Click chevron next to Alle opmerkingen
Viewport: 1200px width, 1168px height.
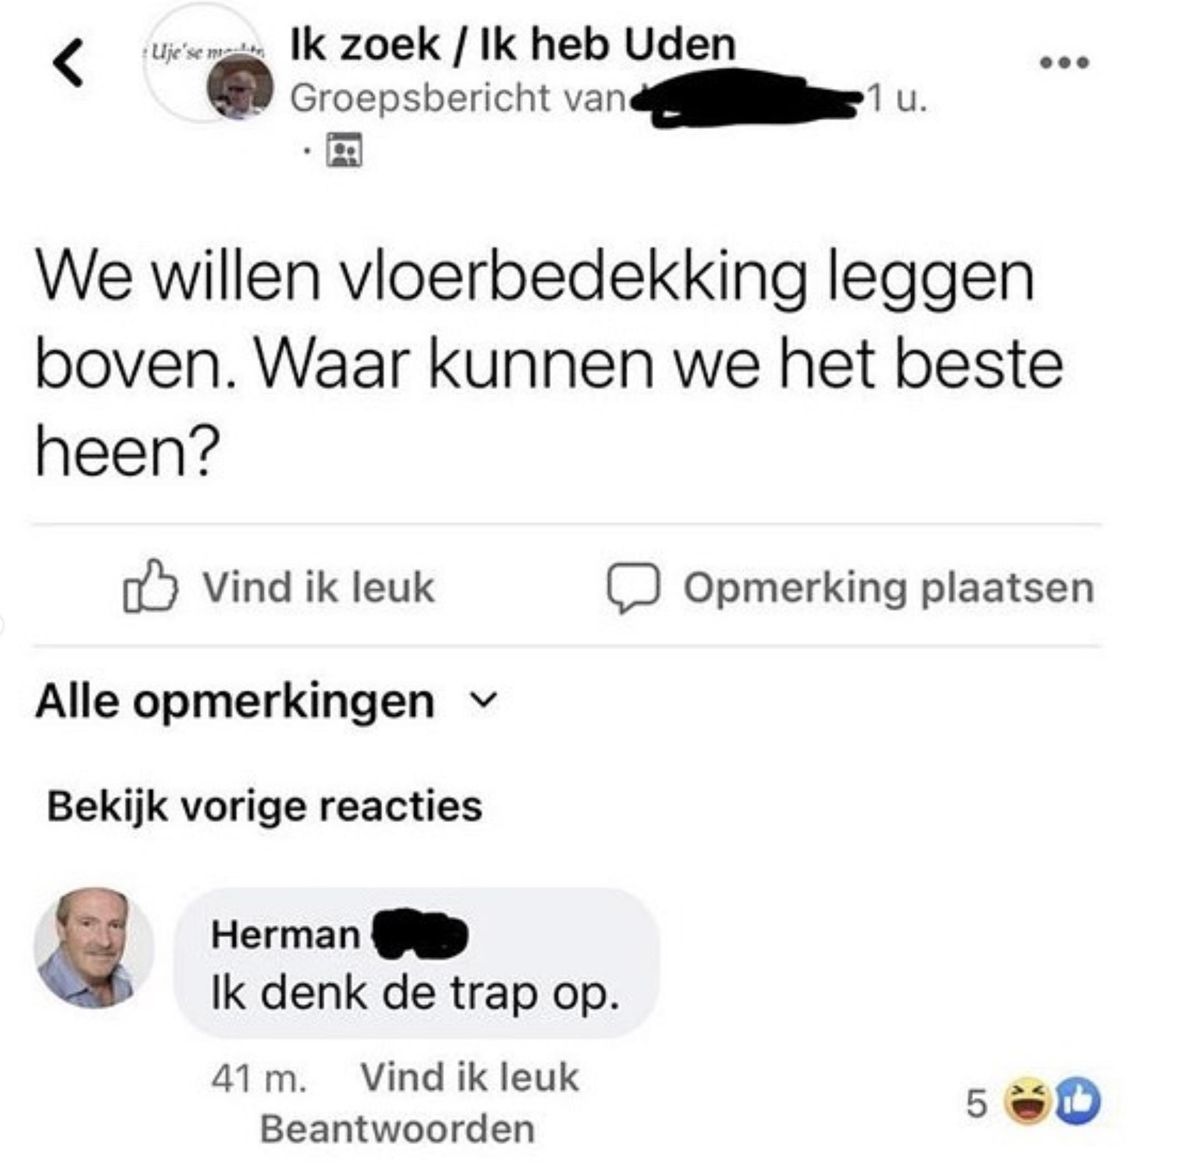pos(483,701)
